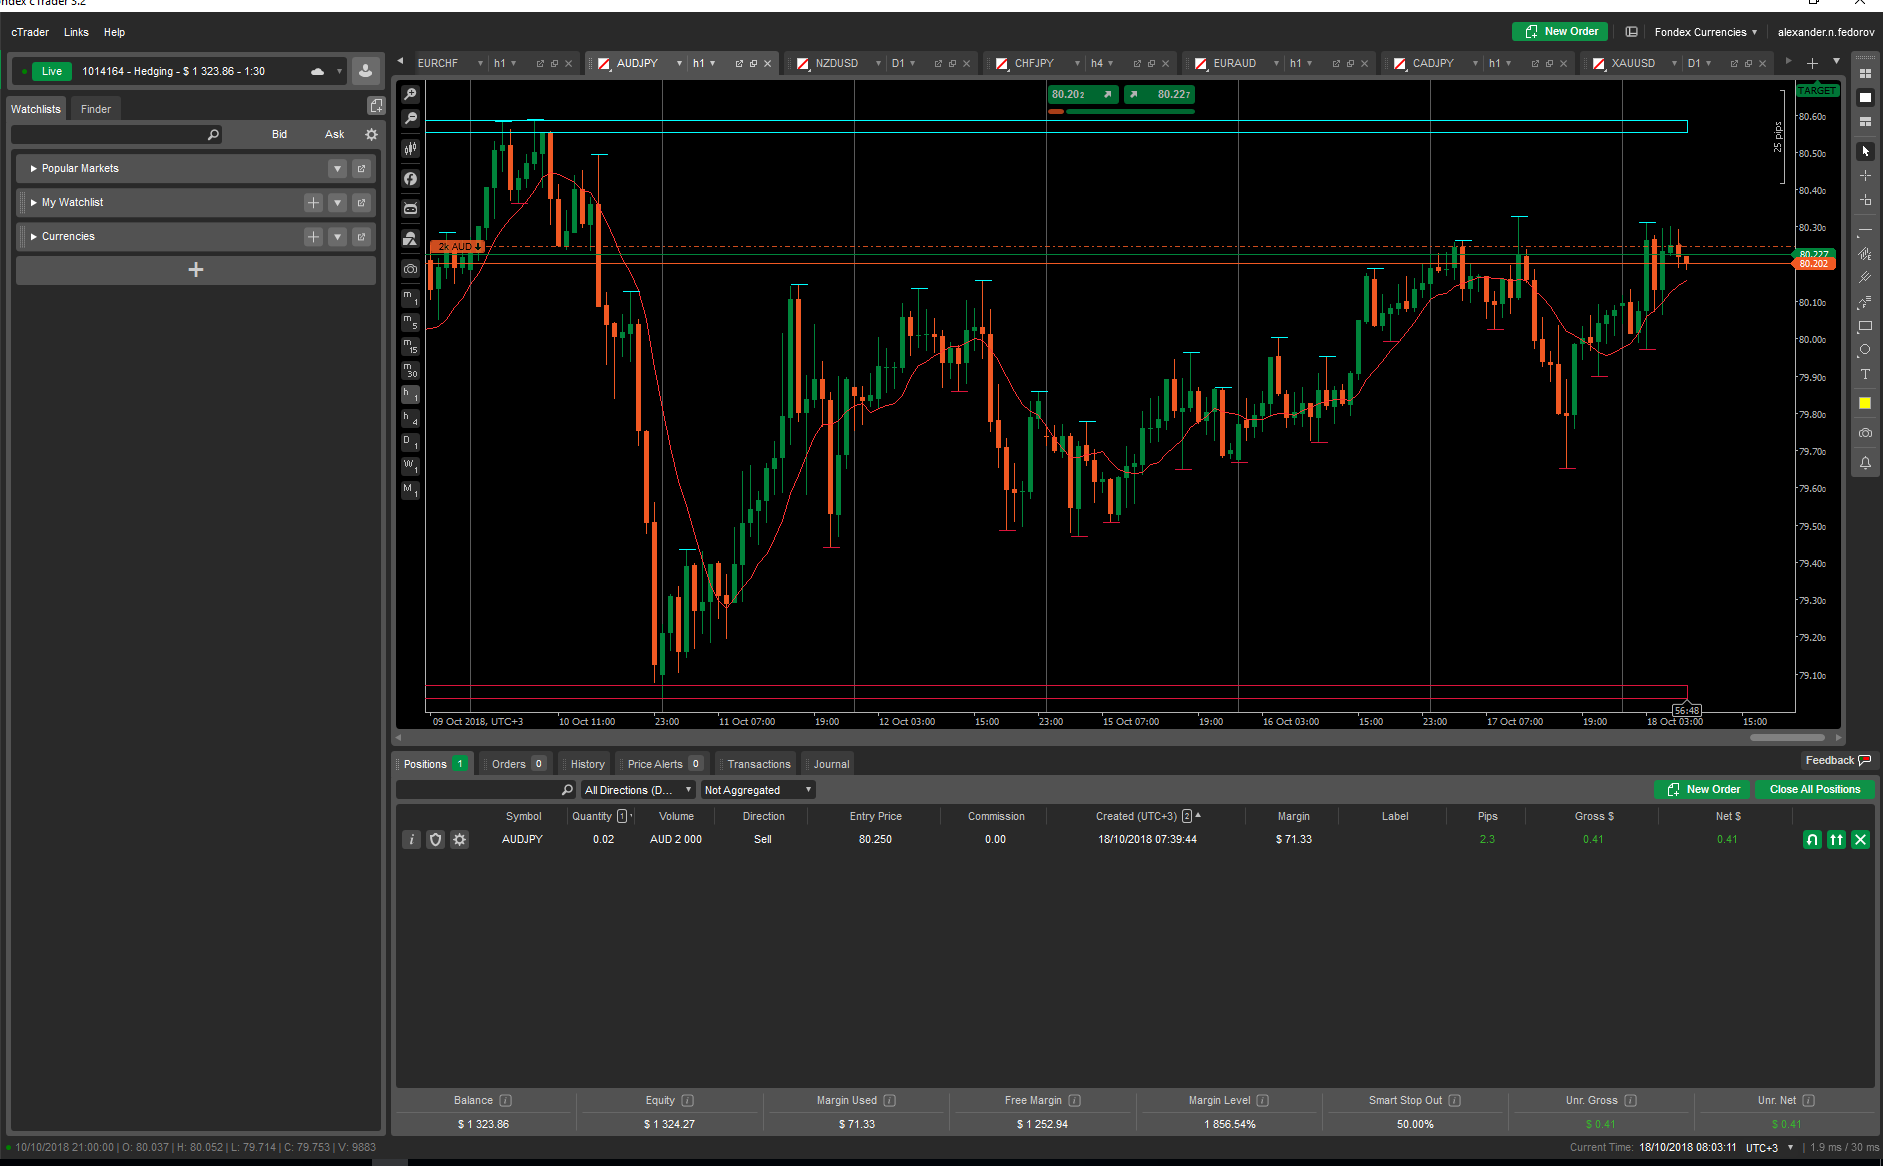Expand the My Watchlist group

(34, 203)
